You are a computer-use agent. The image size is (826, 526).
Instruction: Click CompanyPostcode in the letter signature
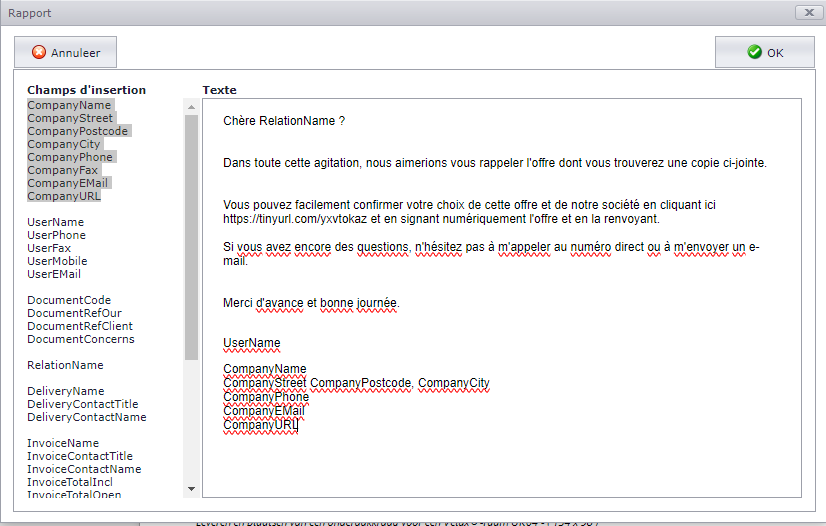(x=361, y=383)
